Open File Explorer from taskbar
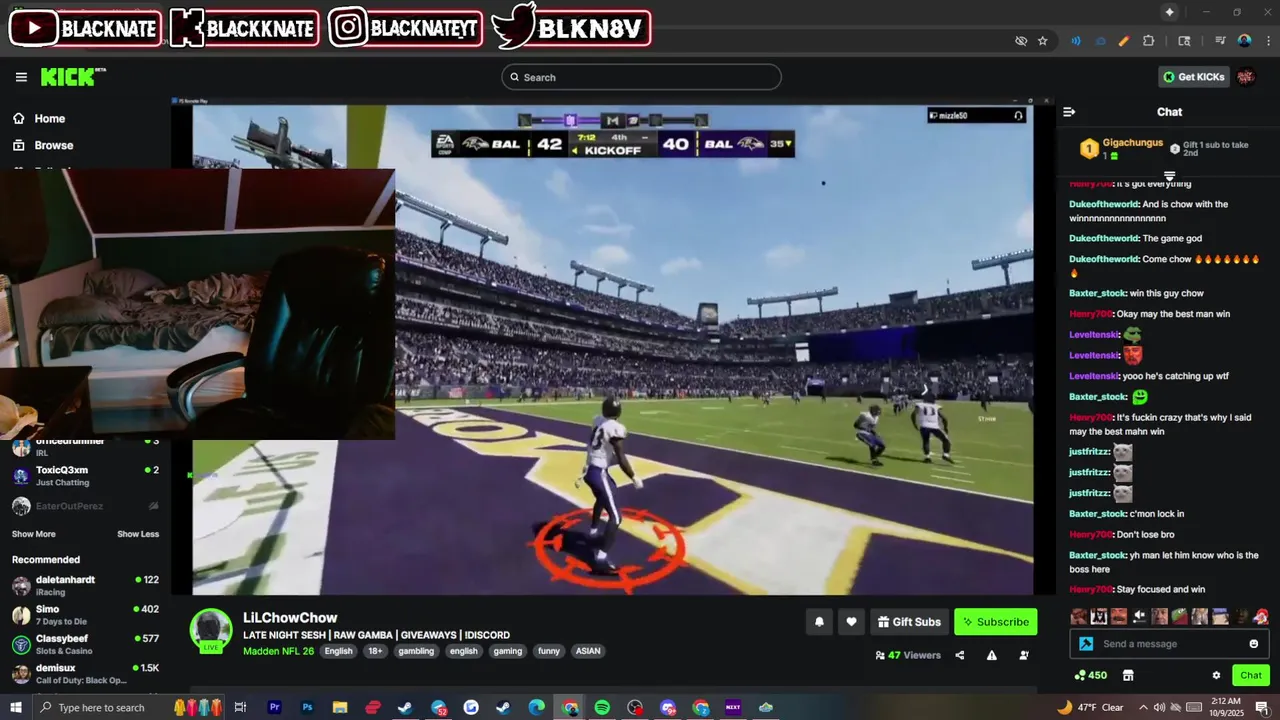This screenshot has height=720, width=1280. tap(340, 707)
